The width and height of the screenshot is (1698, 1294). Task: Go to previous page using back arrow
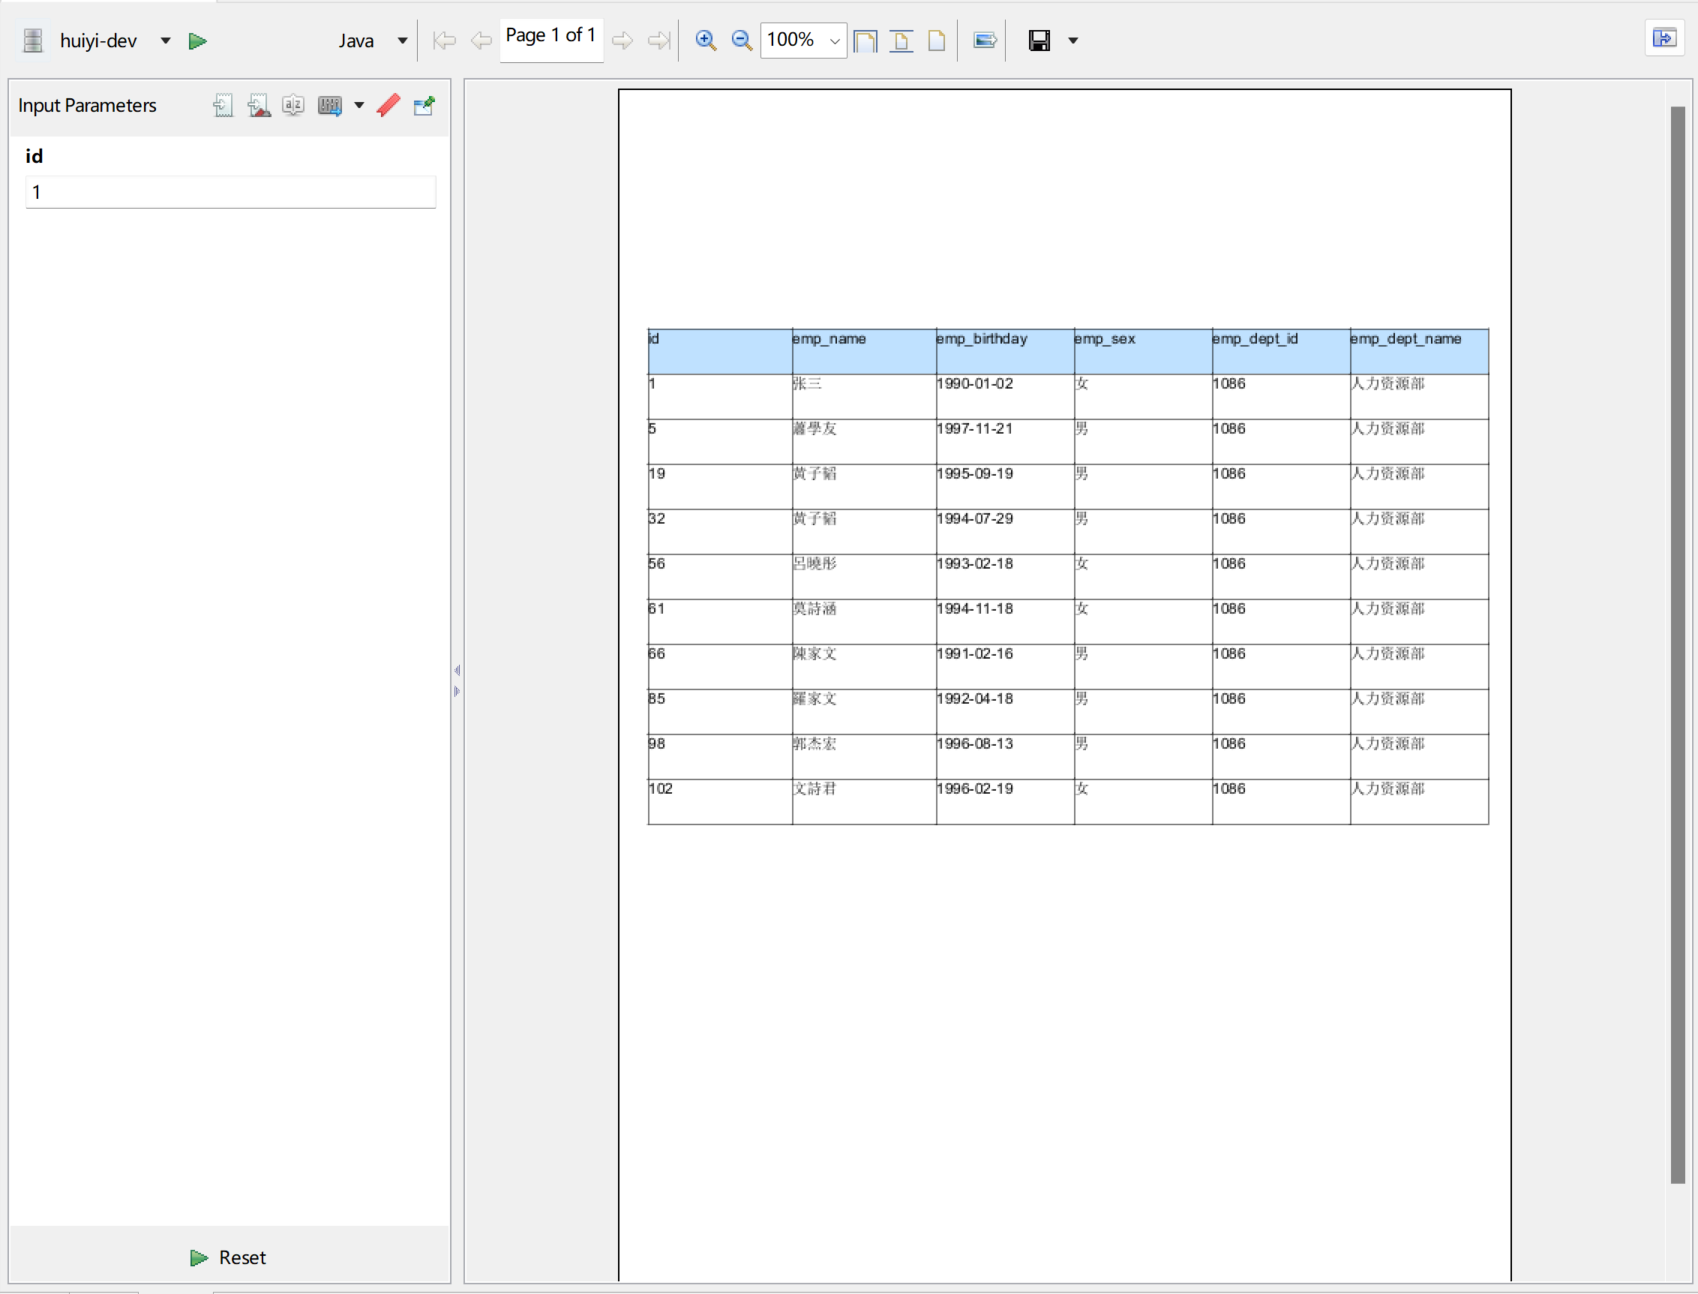[x=480, y=40]
